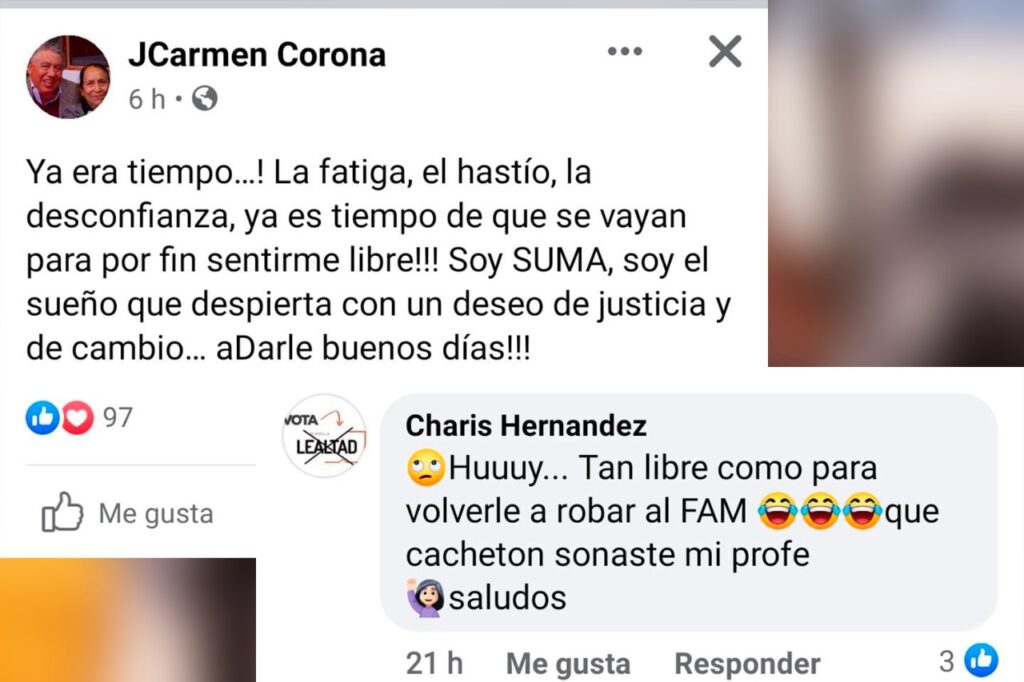Click the comment's blue like count icon

click(x=982, y=660)
